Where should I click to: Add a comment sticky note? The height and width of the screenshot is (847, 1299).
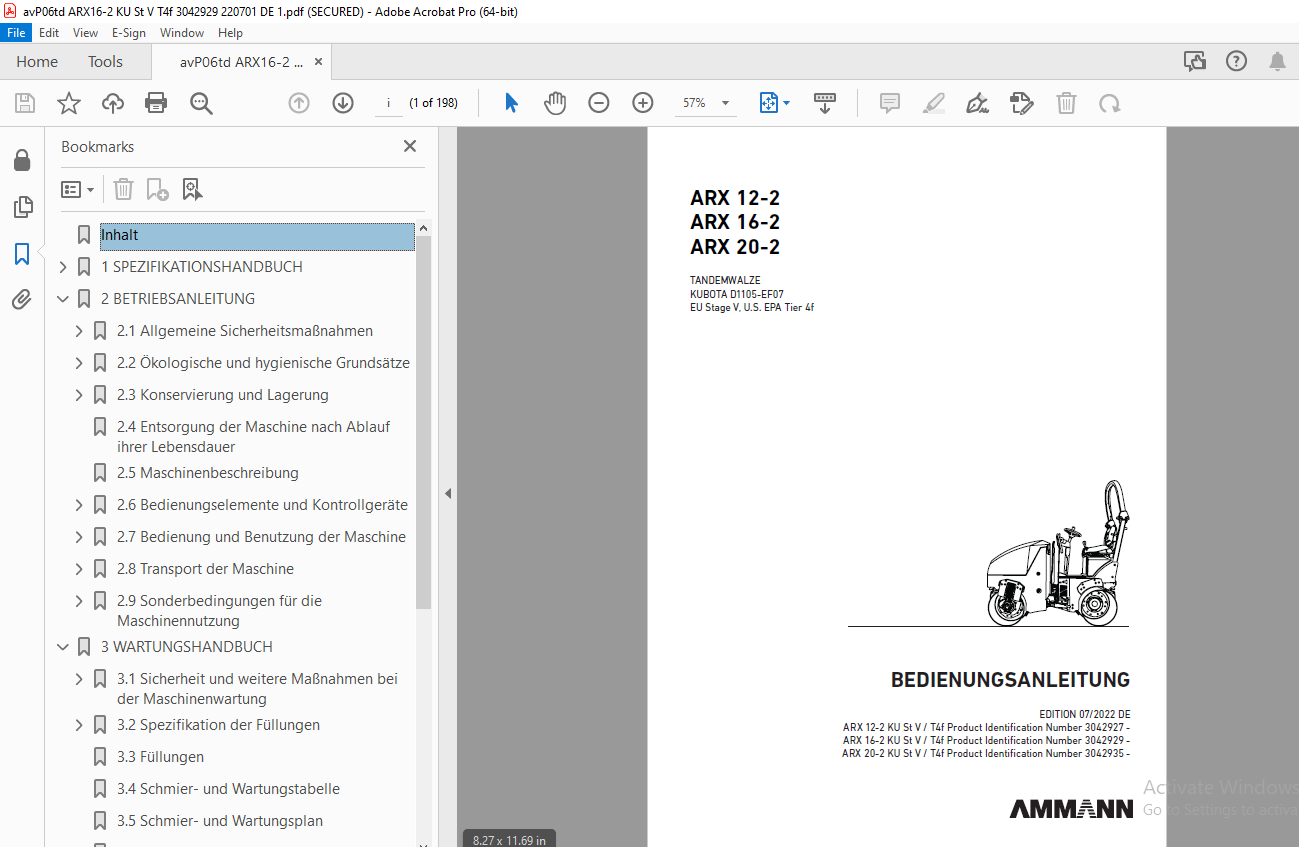click(890, 103)
